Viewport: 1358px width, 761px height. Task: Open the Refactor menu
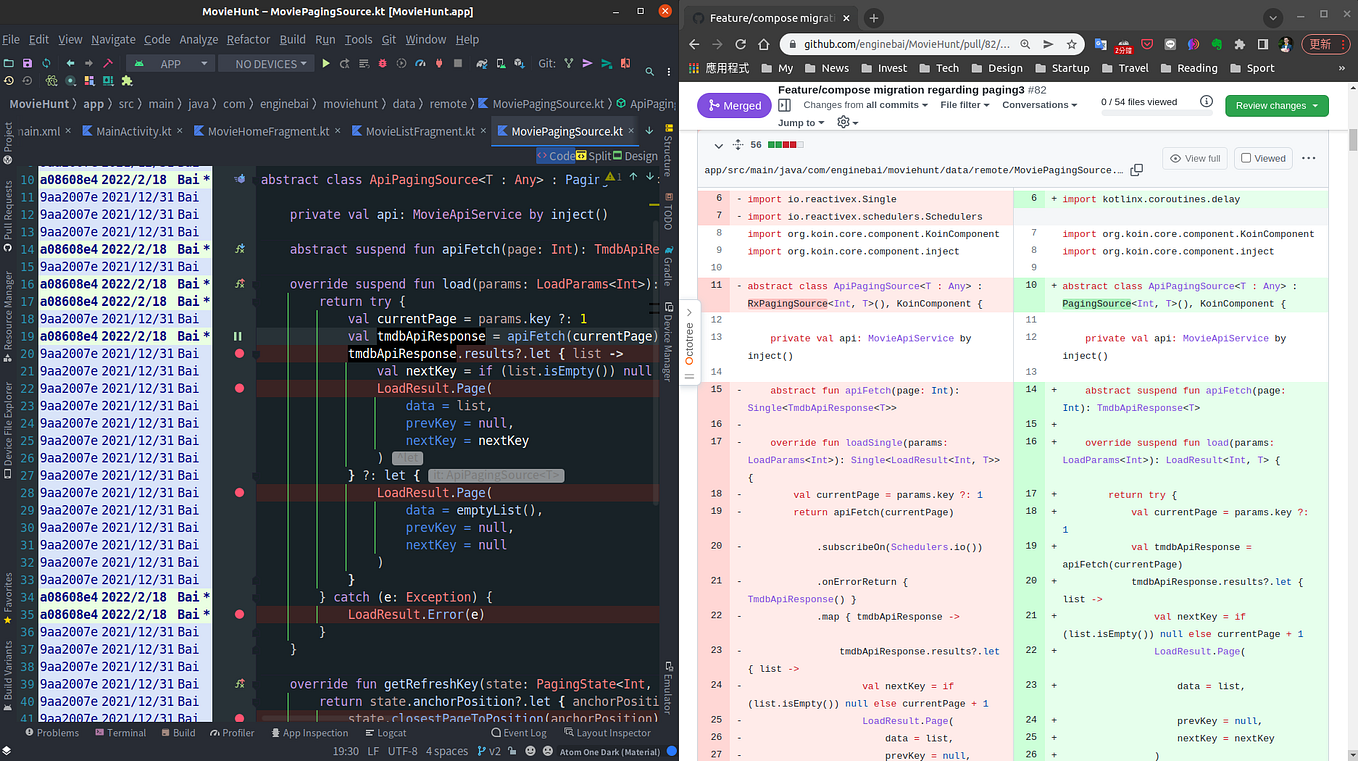coord(248,39)
